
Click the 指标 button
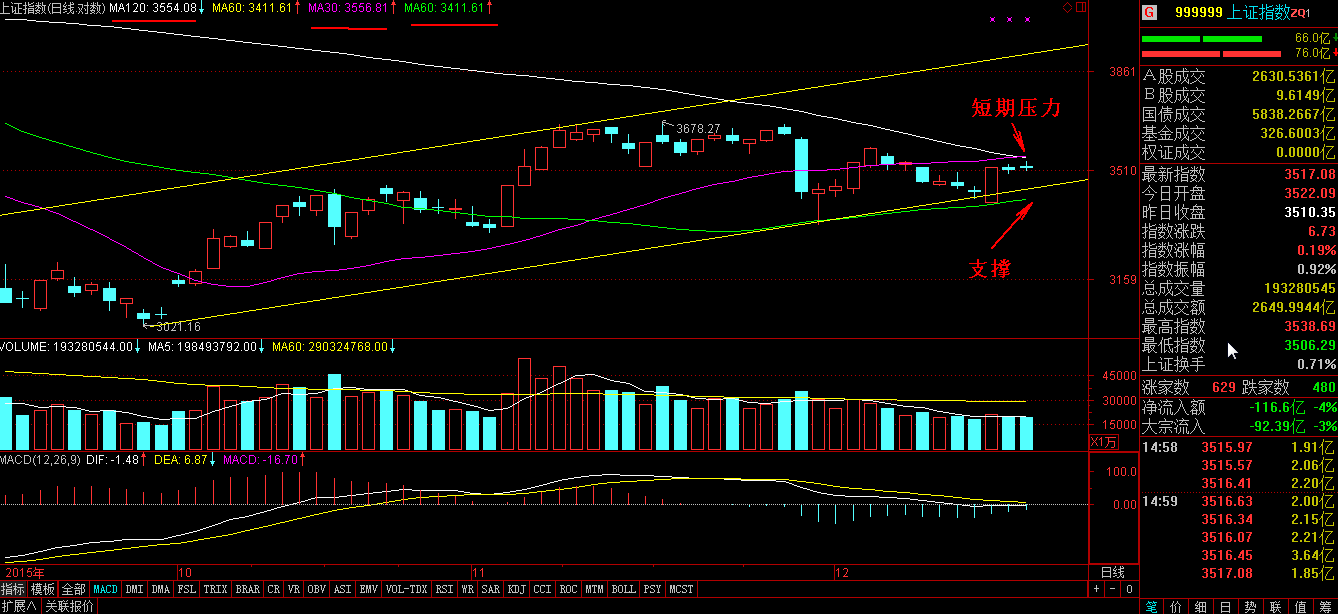coord(13,590)
